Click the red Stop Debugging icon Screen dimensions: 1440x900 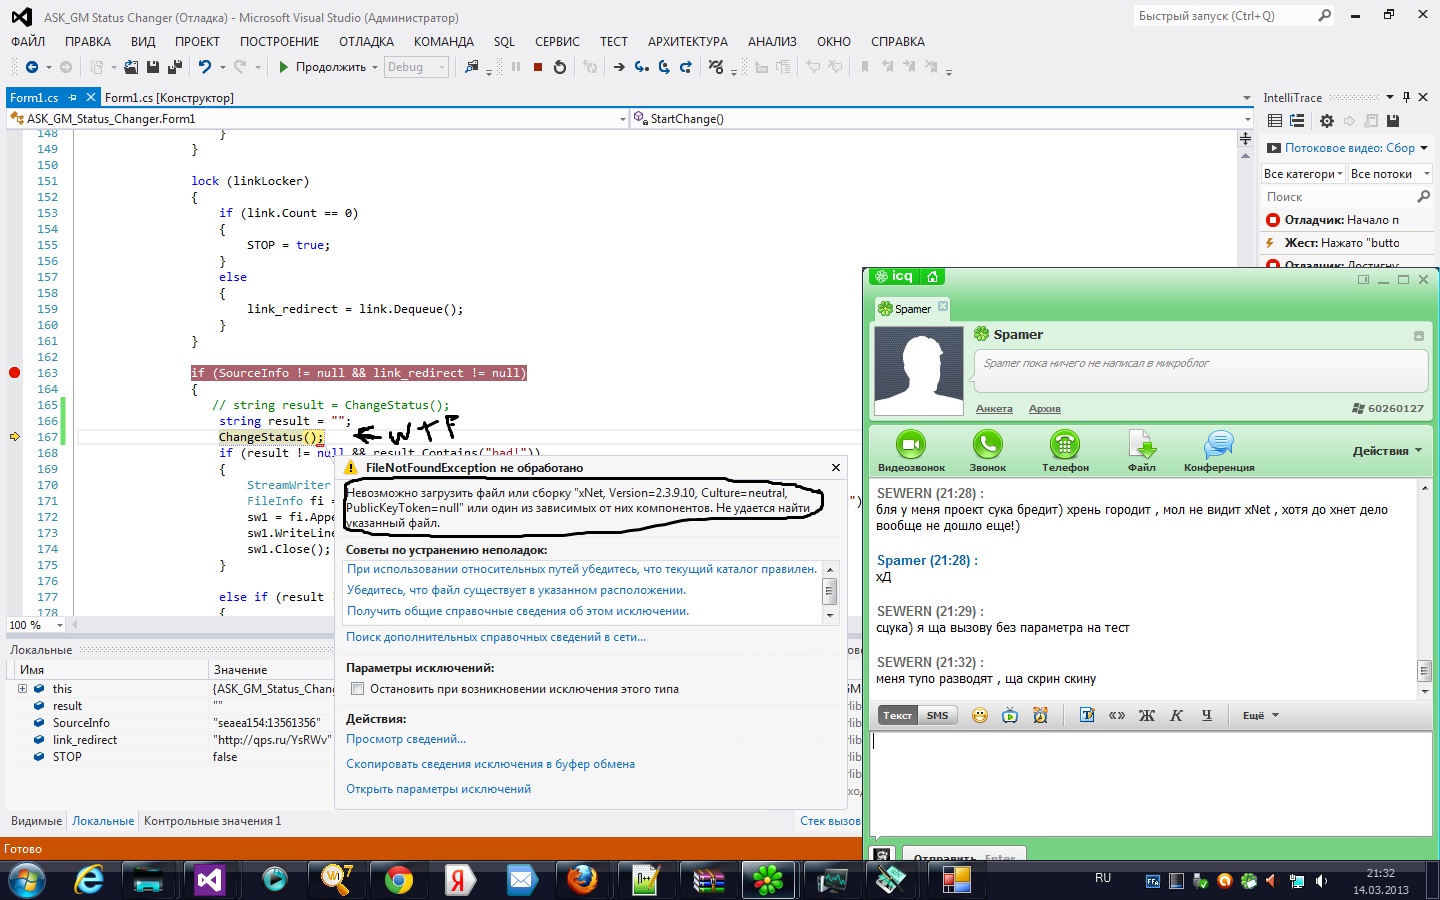click(538, 67)
